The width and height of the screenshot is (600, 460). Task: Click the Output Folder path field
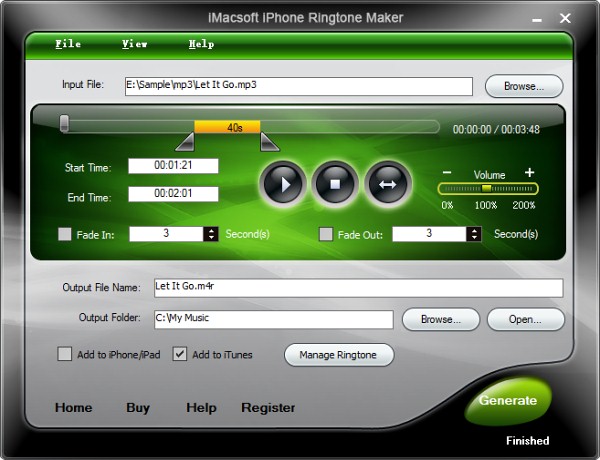[x=274, y=320]
